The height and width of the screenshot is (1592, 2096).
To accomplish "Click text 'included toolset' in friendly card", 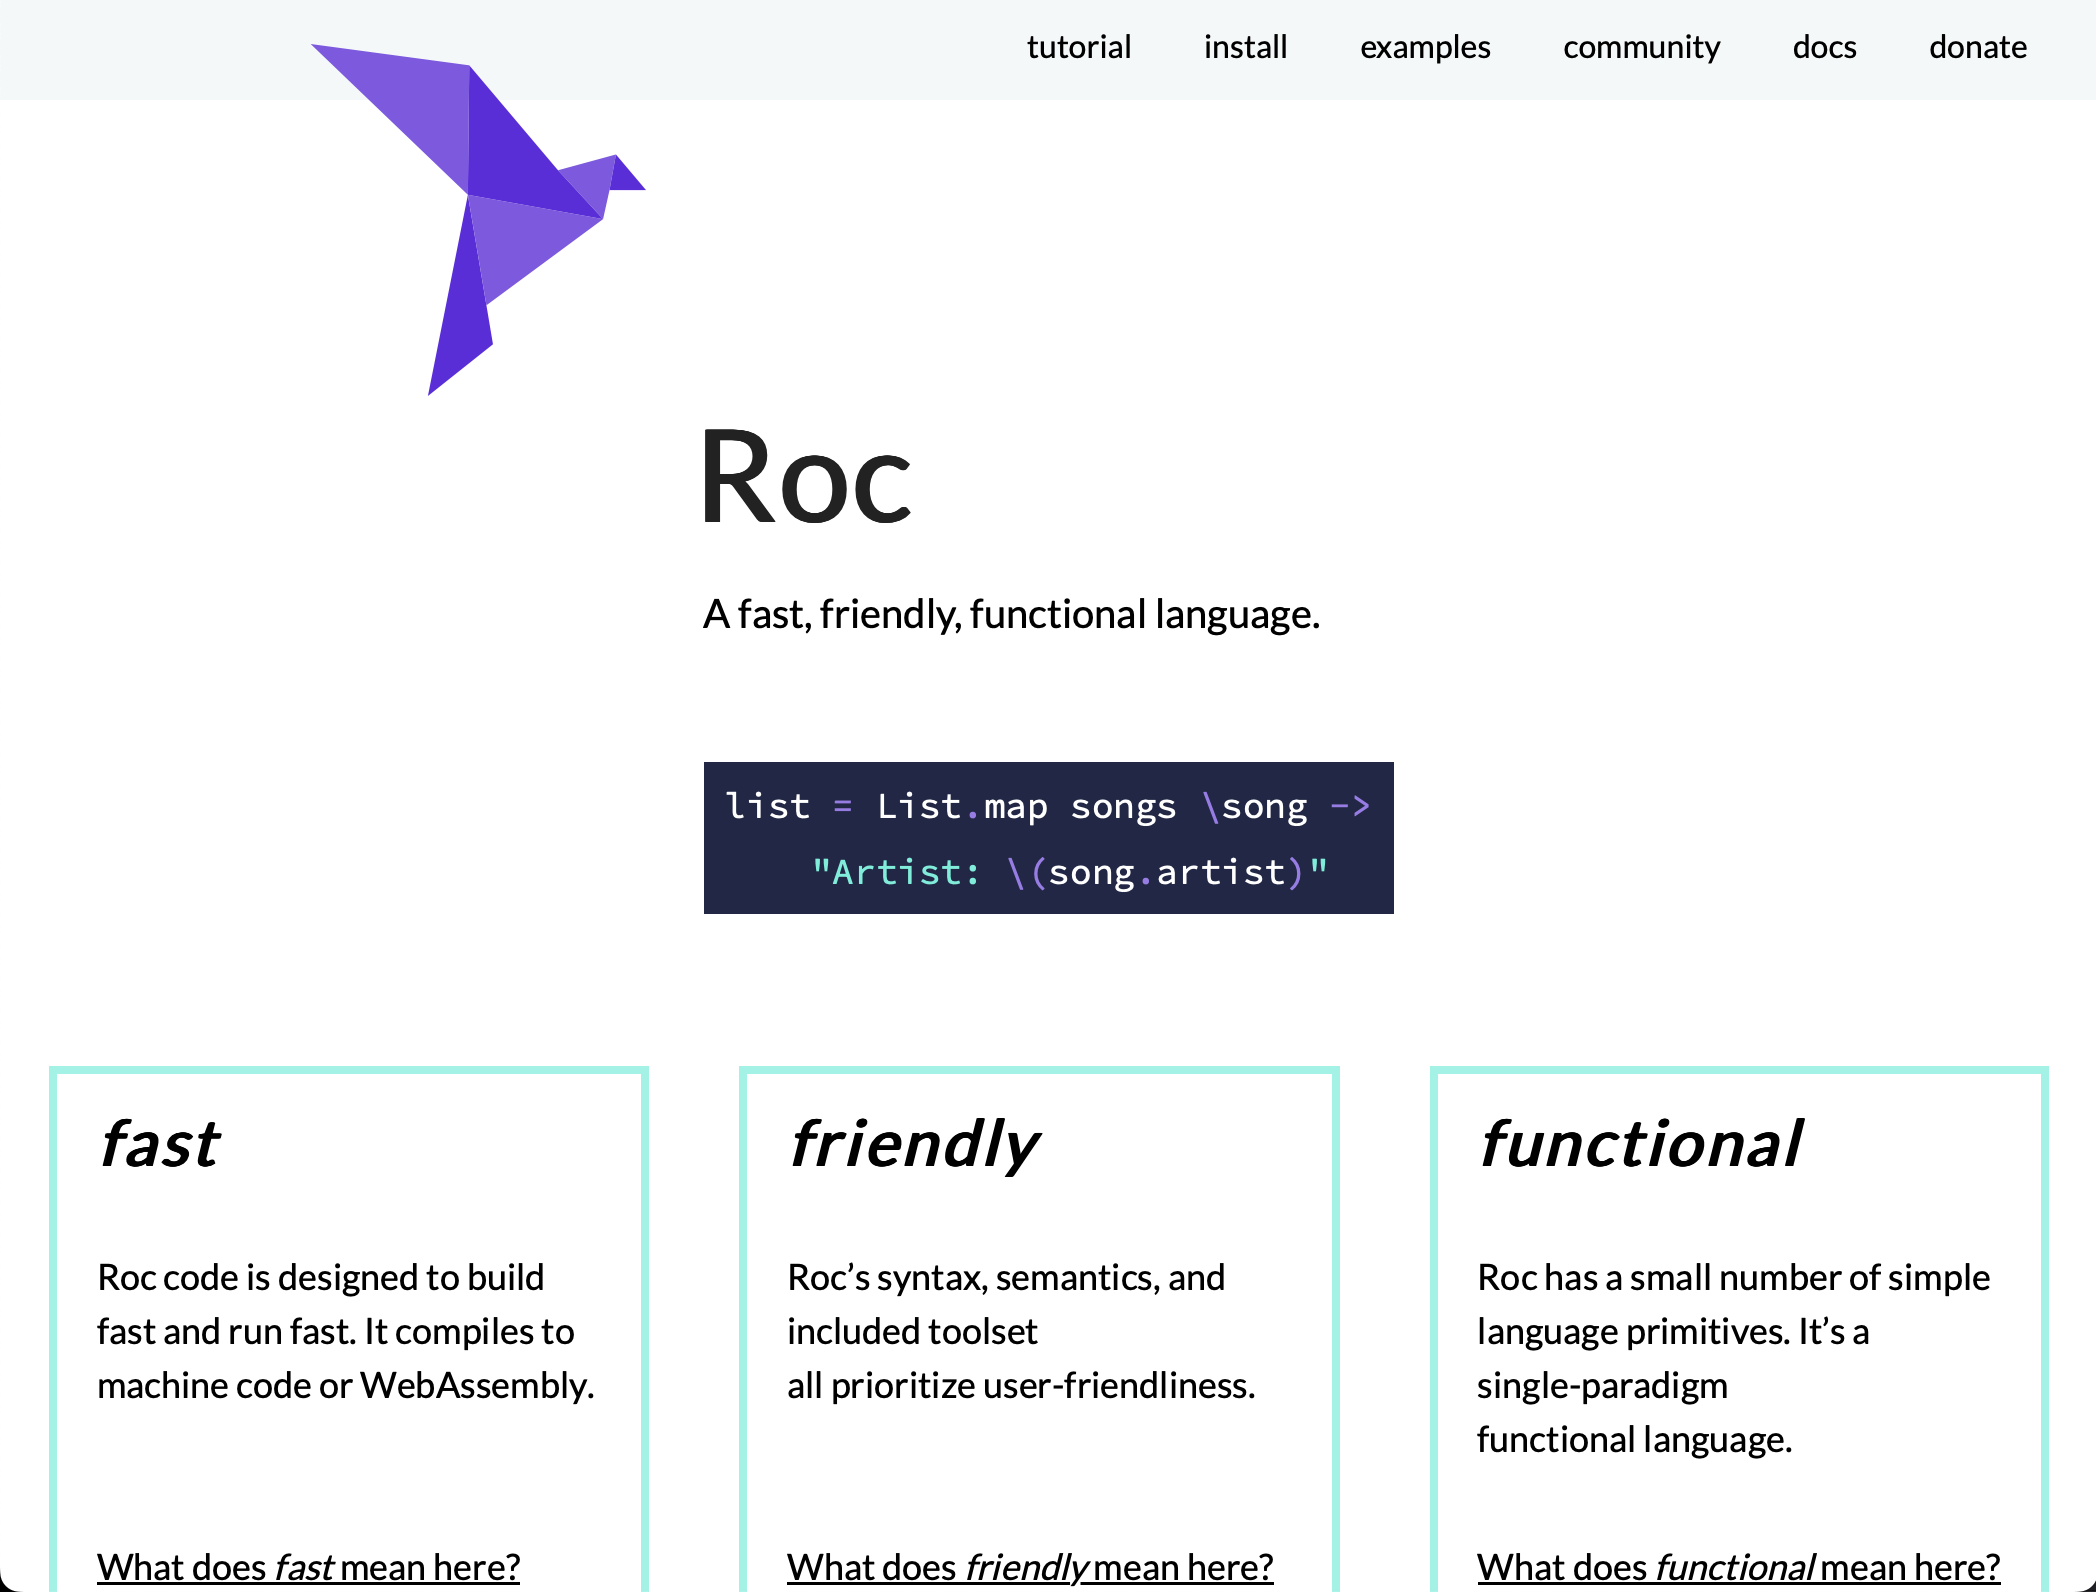I will (x=912, y=1332).
